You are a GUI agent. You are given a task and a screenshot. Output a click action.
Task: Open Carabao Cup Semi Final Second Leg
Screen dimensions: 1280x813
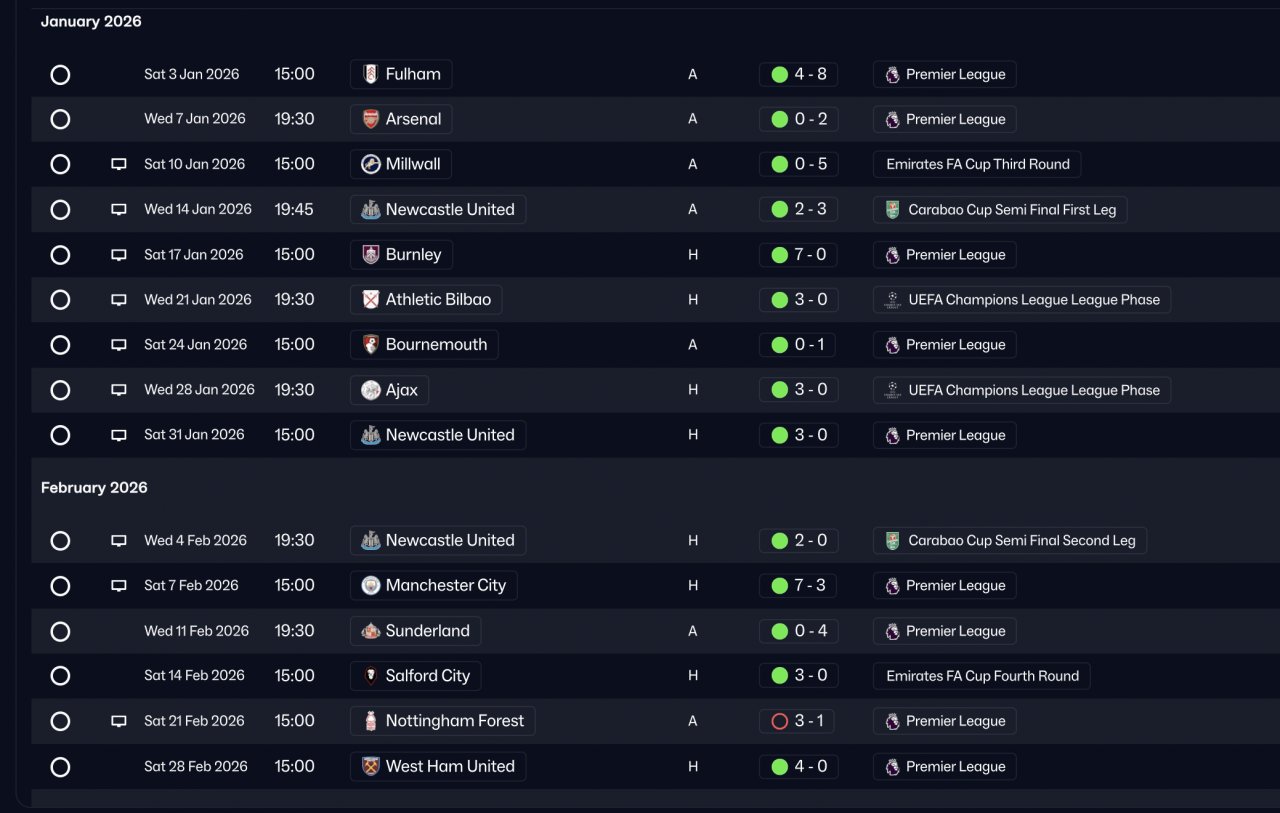pyautogui.click(x=1021, y=540)
